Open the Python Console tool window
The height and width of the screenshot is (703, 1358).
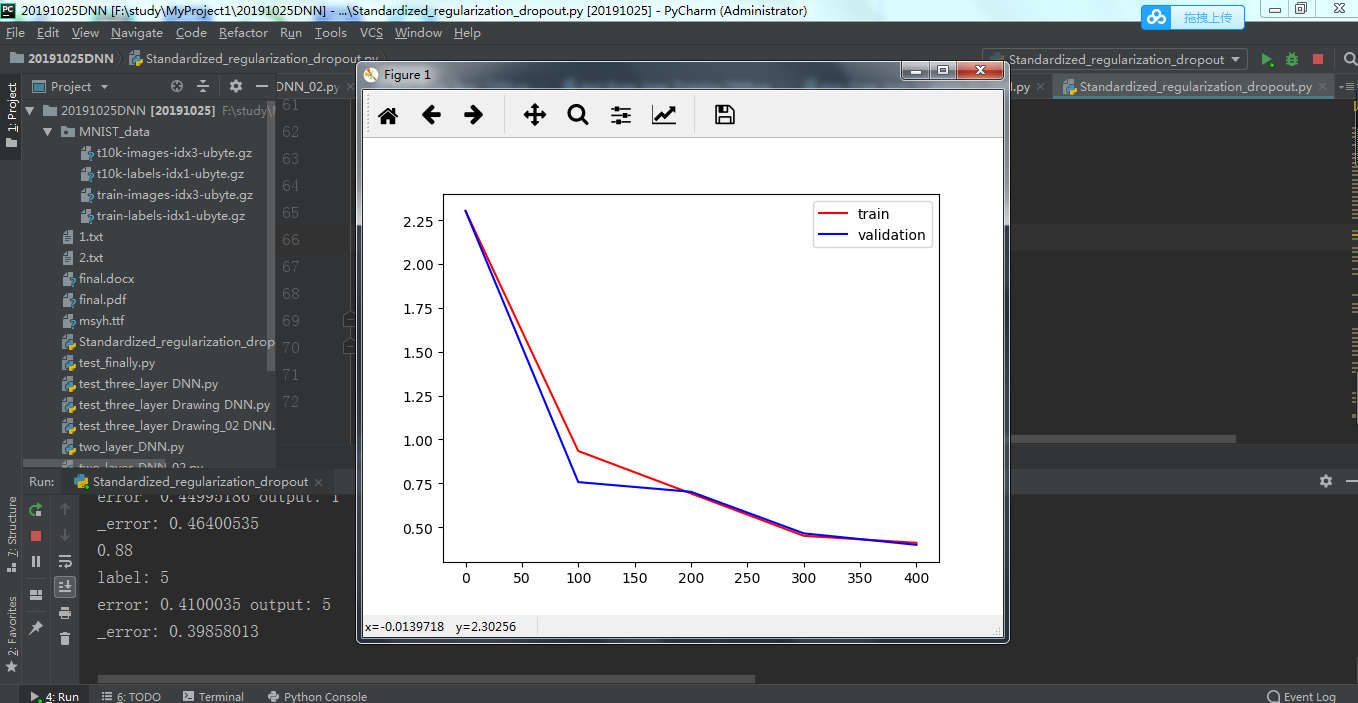coord(317,696)
